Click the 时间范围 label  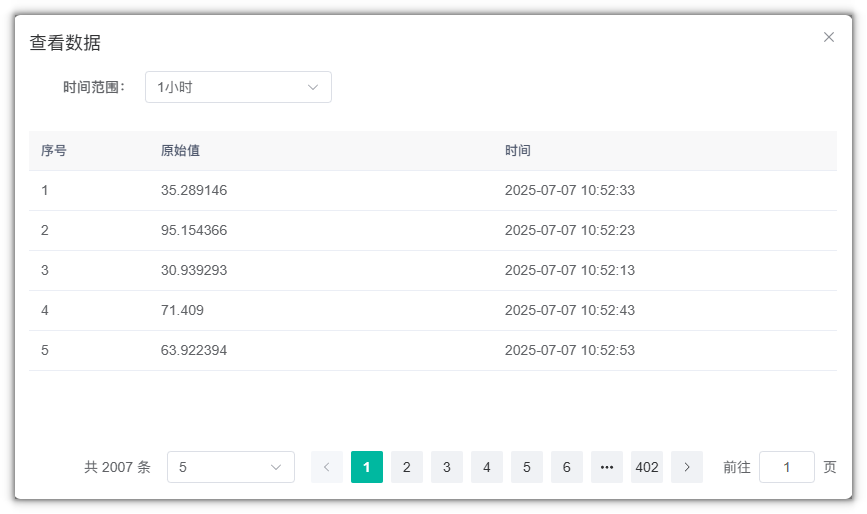point(94,87)
